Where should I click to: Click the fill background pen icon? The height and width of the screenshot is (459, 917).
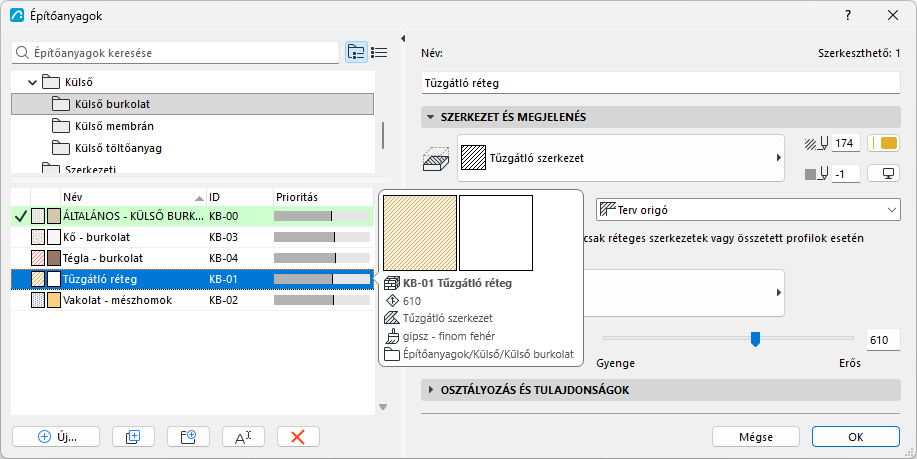[816, 174]
